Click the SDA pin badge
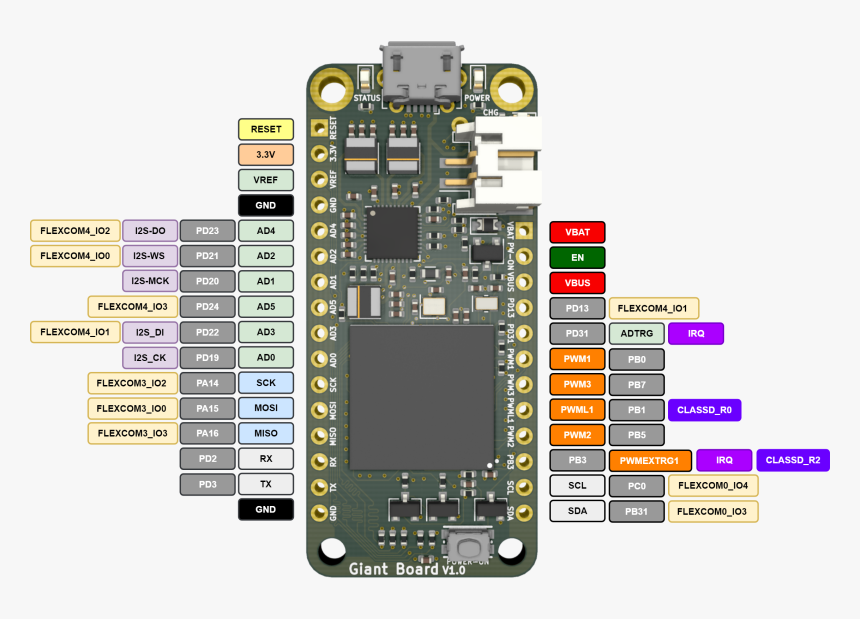 (577, 511)
